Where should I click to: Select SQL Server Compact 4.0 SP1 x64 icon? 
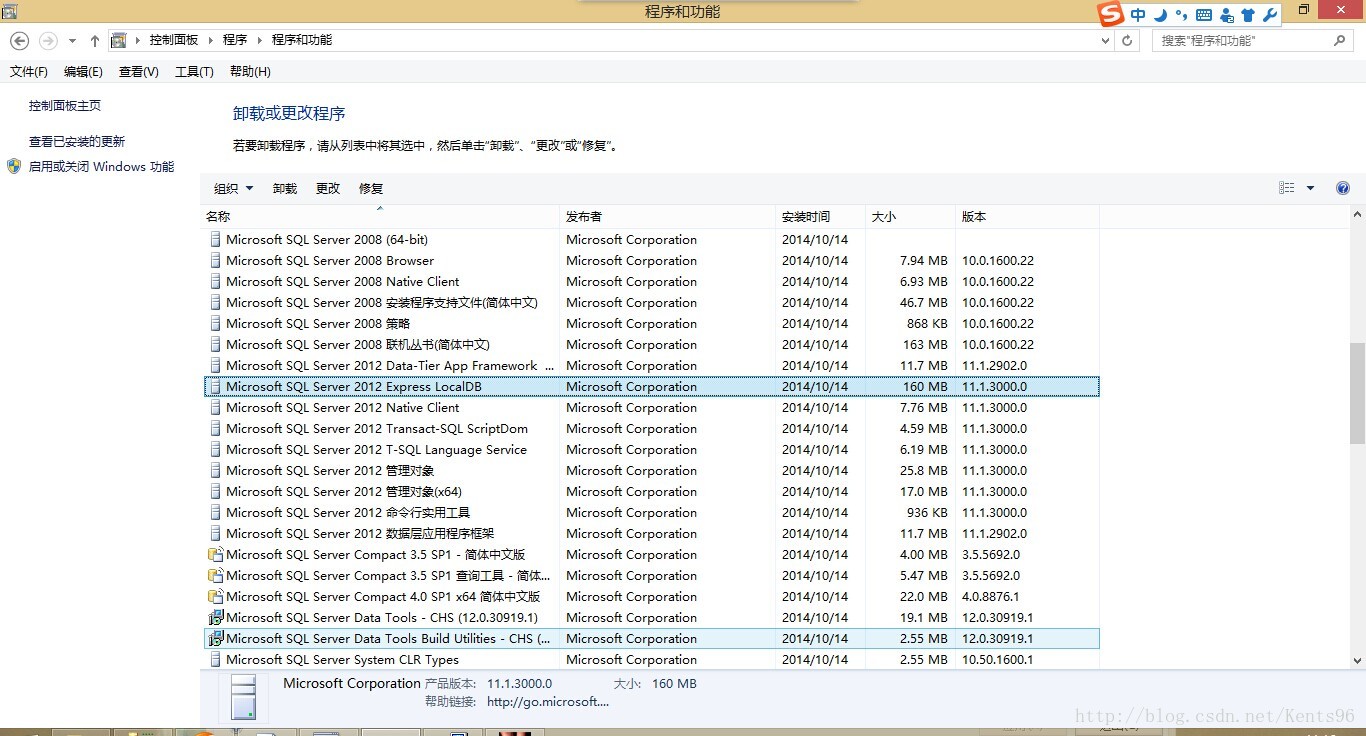click(x=215, y=597)
